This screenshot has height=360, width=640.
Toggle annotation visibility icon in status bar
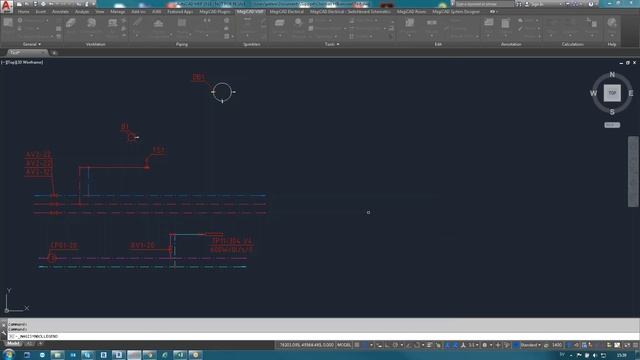point(447,345)
